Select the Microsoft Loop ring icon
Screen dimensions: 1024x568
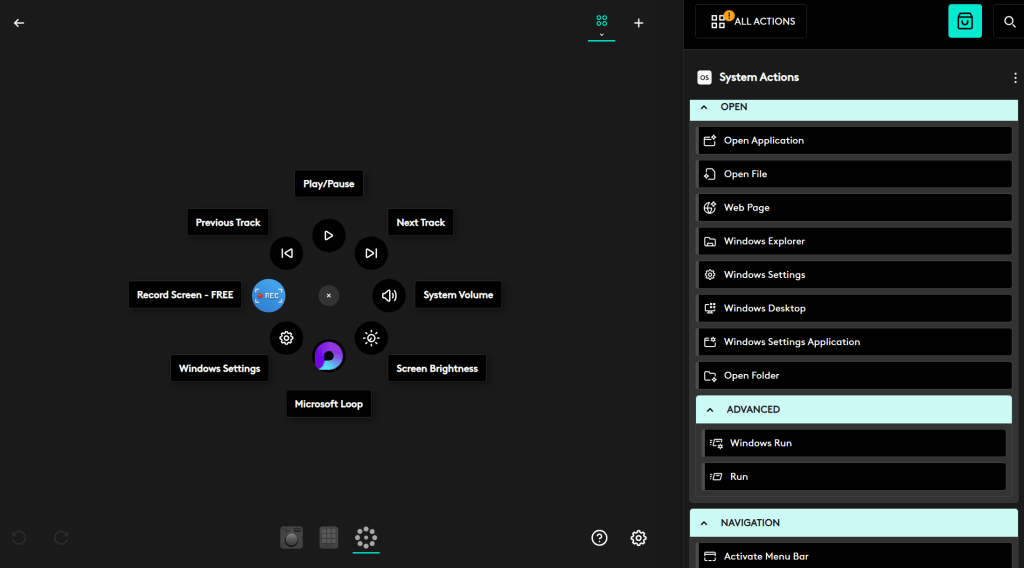(x=328, y=356)
